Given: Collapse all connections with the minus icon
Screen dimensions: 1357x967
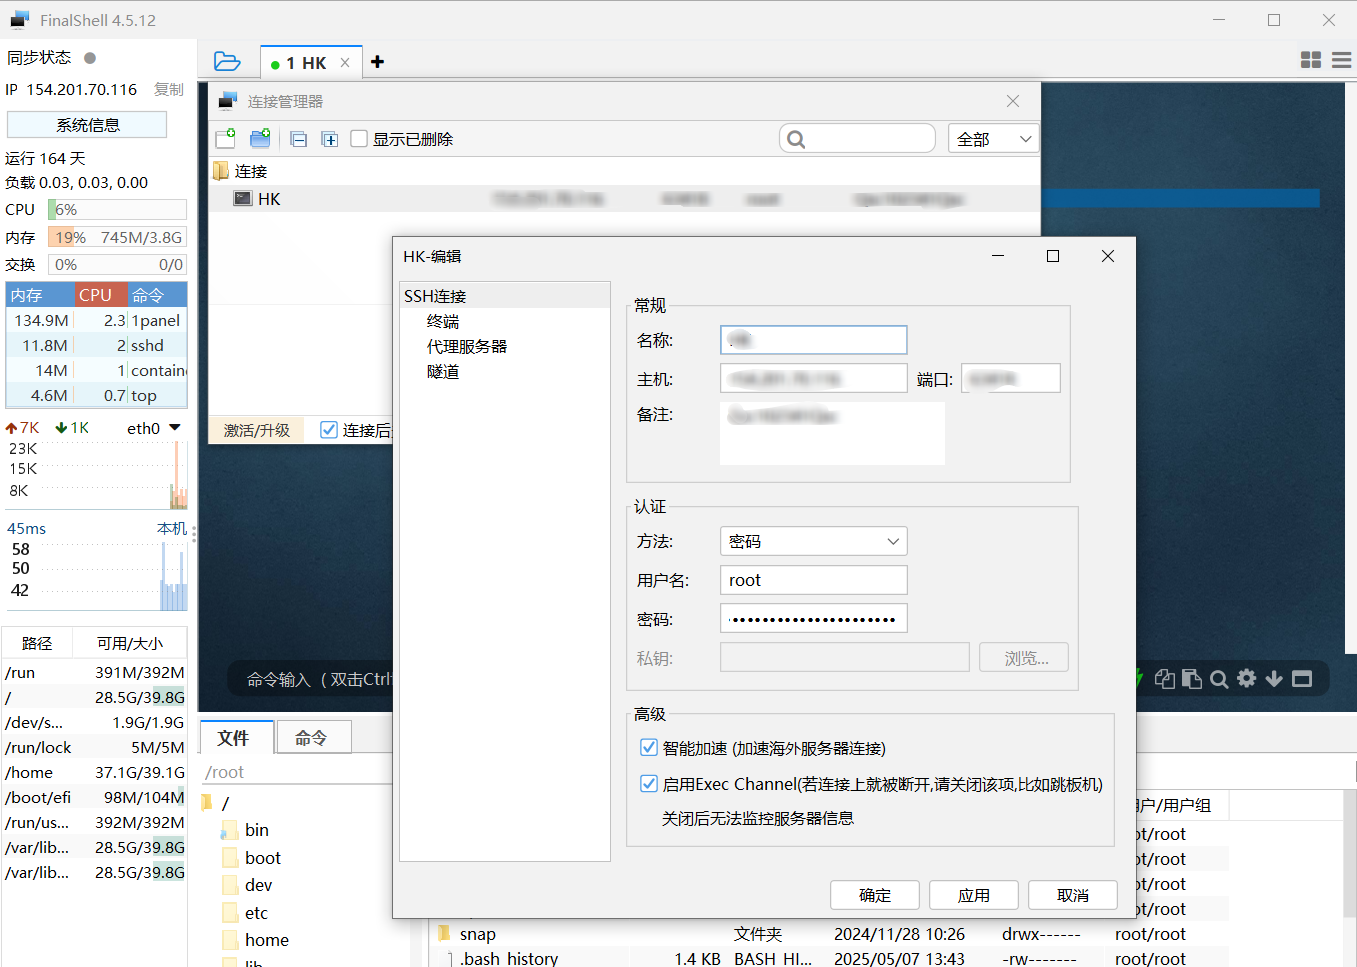Looking at the screenshot, I should [x=298, y=139].
